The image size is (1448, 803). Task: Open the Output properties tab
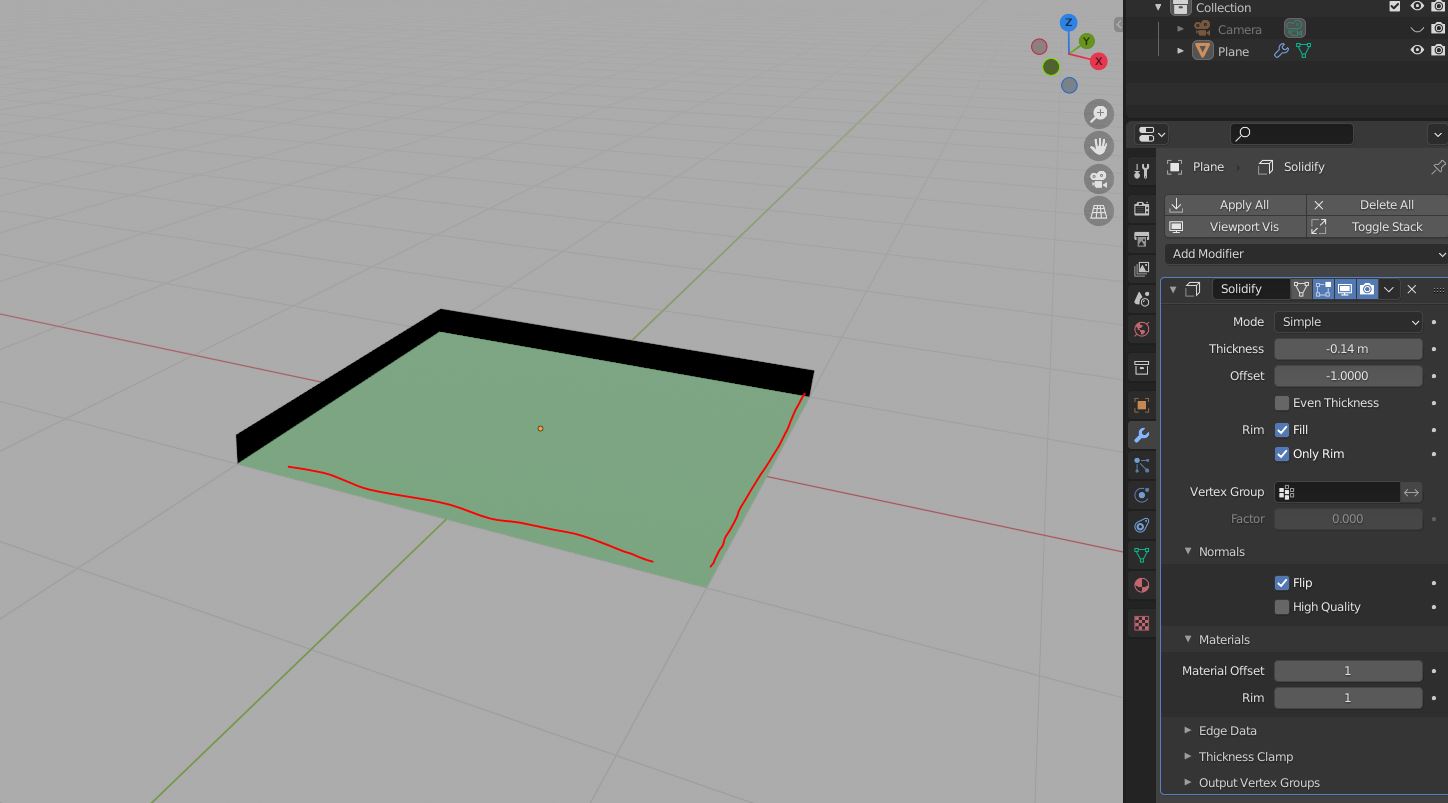click(x=1141, y=238)
